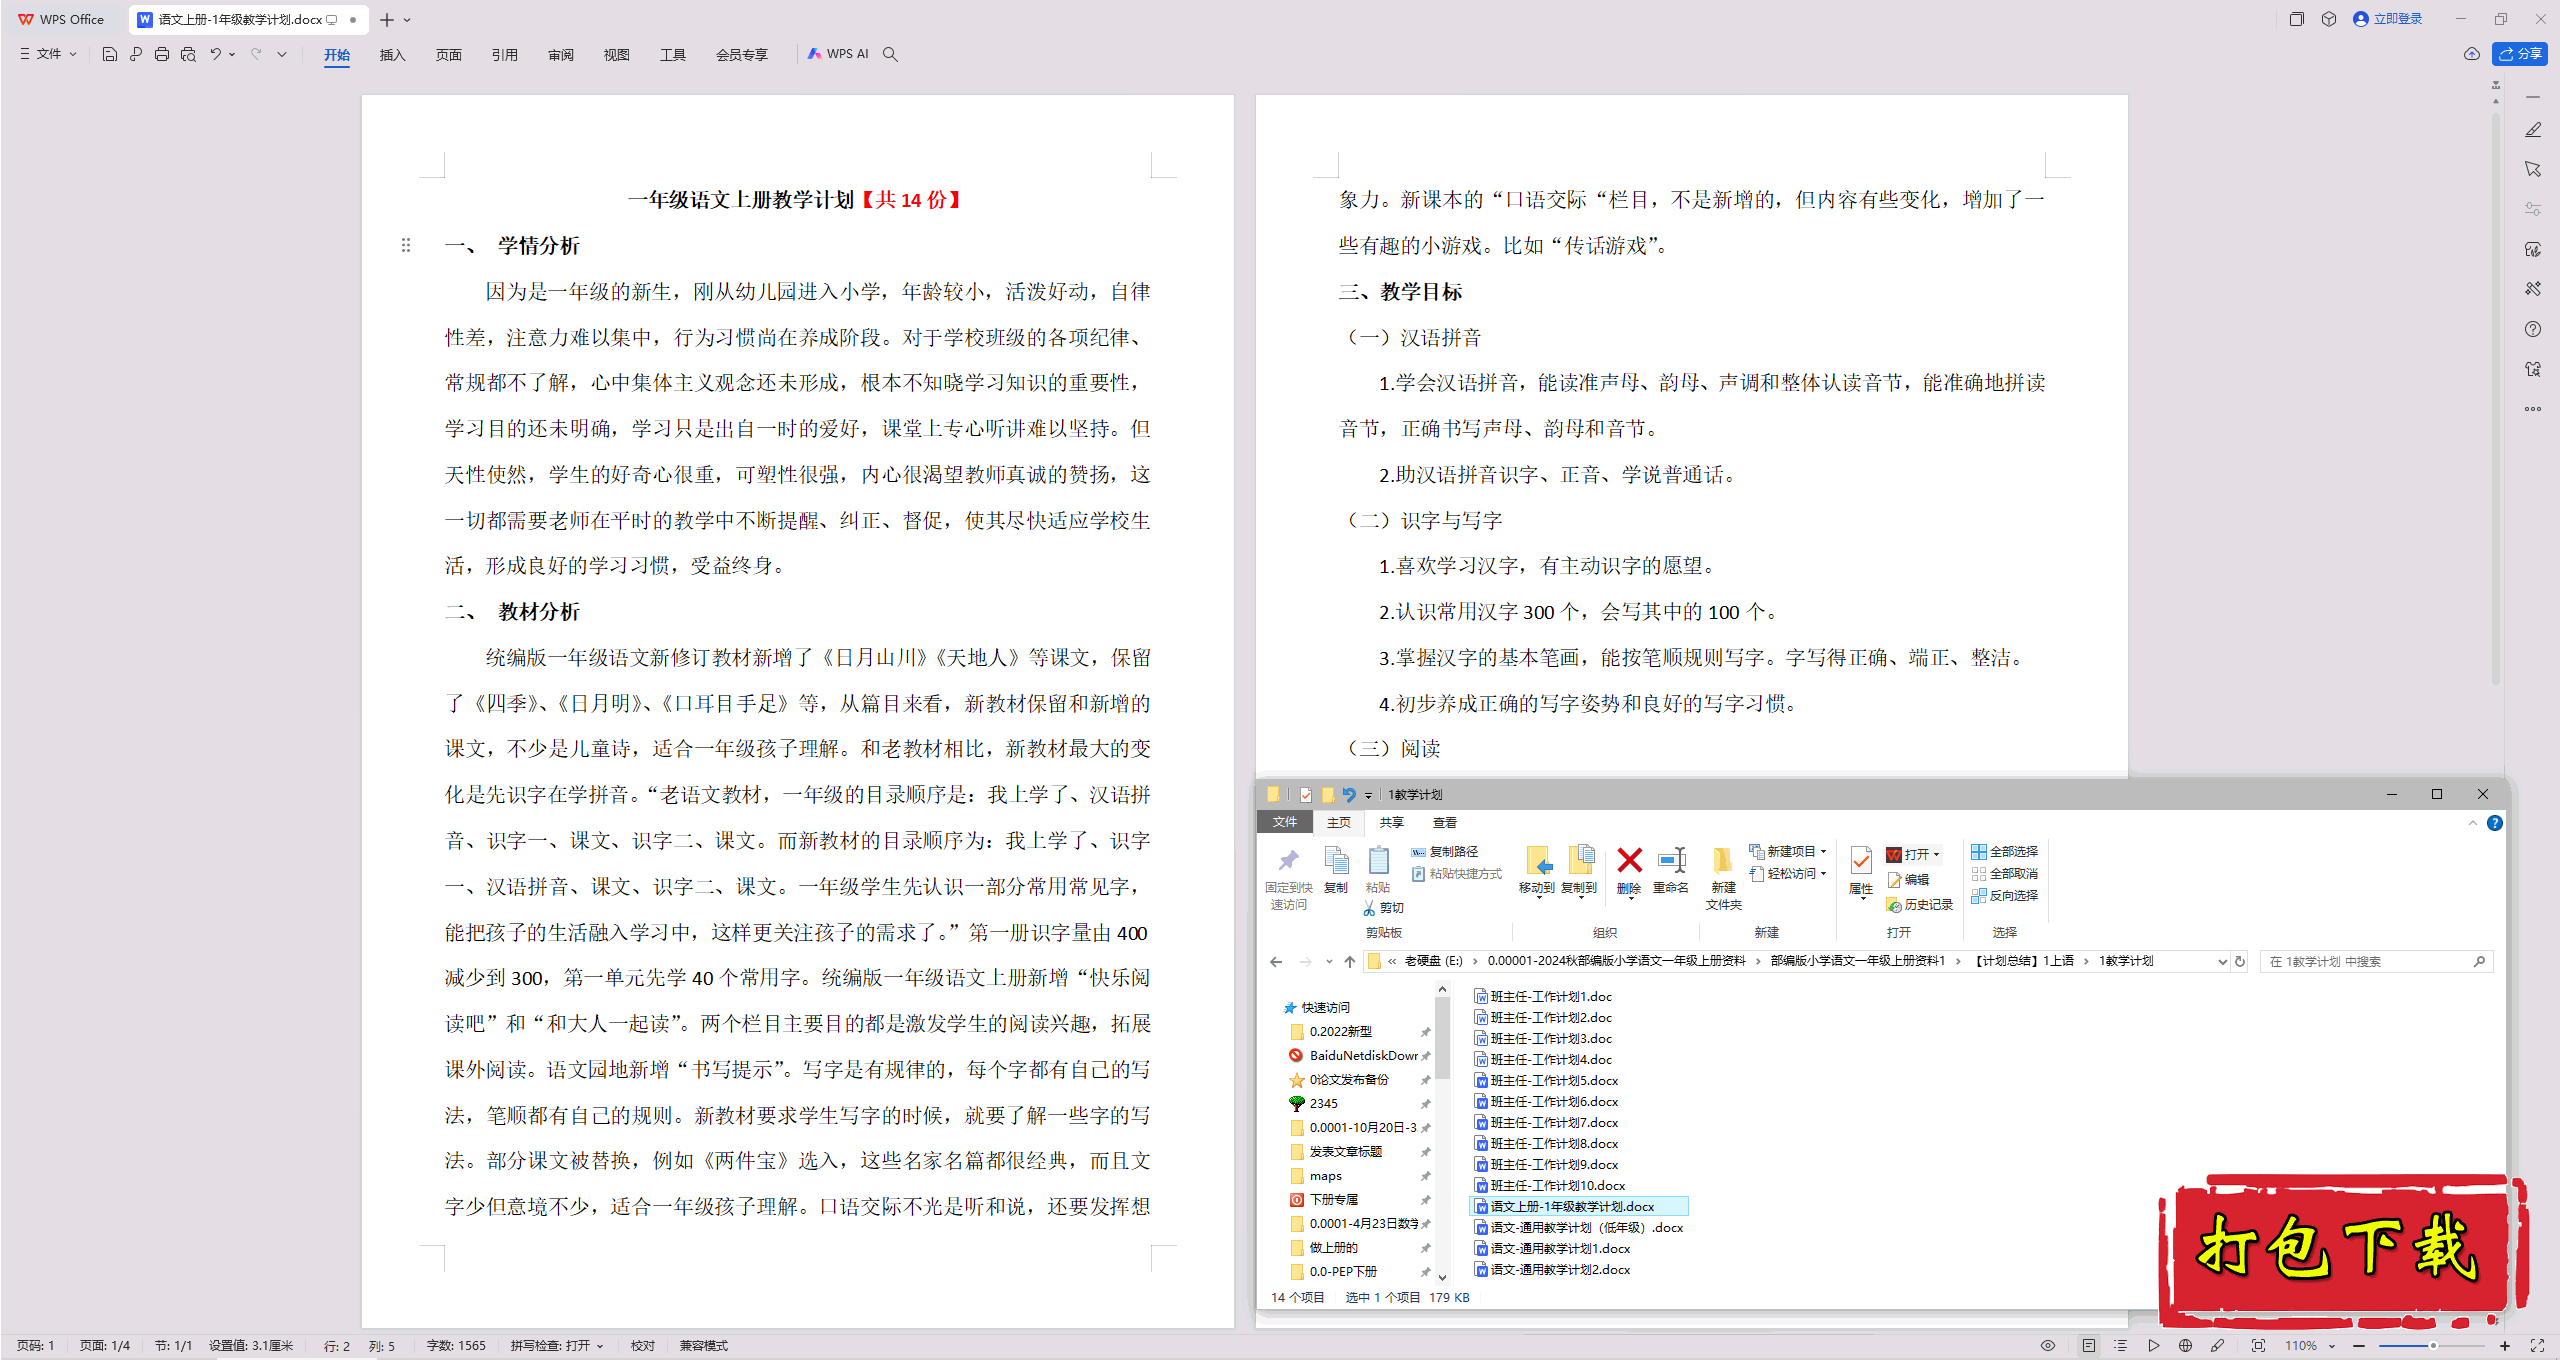Click full screen icon in WPS status bar
This screenshot has height=1360, width=2560.
click(2537, 1346)
